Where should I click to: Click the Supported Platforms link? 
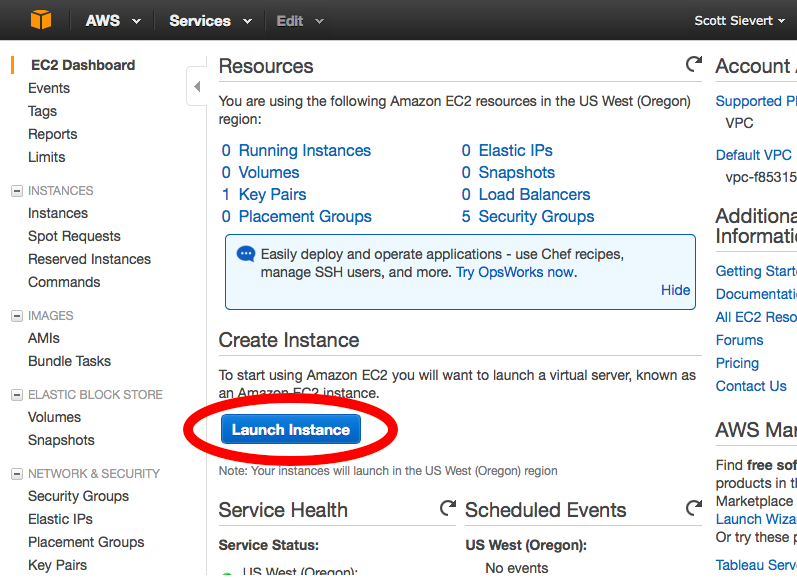click(x=756, y=101)
